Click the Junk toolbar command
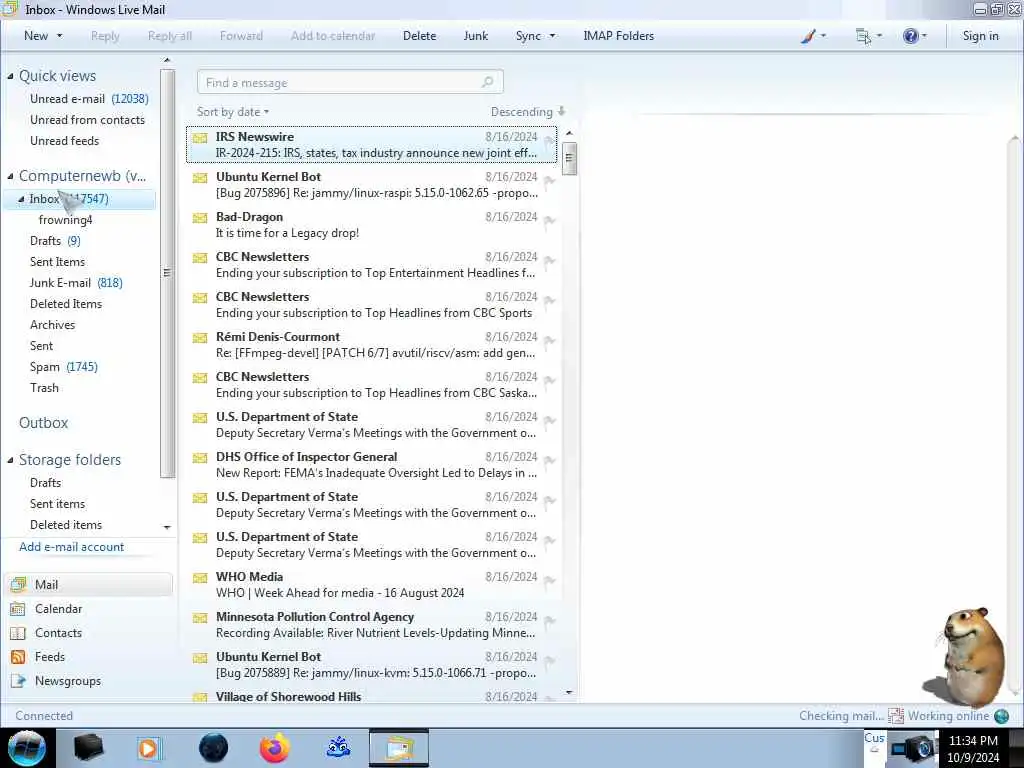This screenshot has width=1024, height=768. pyautogui.click(x=475, y=36)
